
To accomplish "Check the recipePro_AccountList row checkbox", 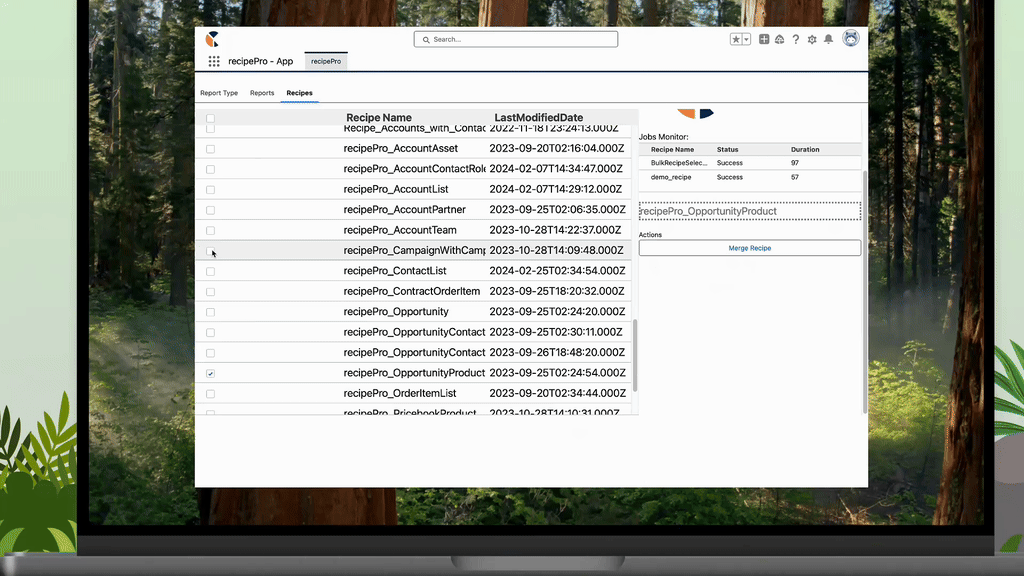I will point(210,189).
